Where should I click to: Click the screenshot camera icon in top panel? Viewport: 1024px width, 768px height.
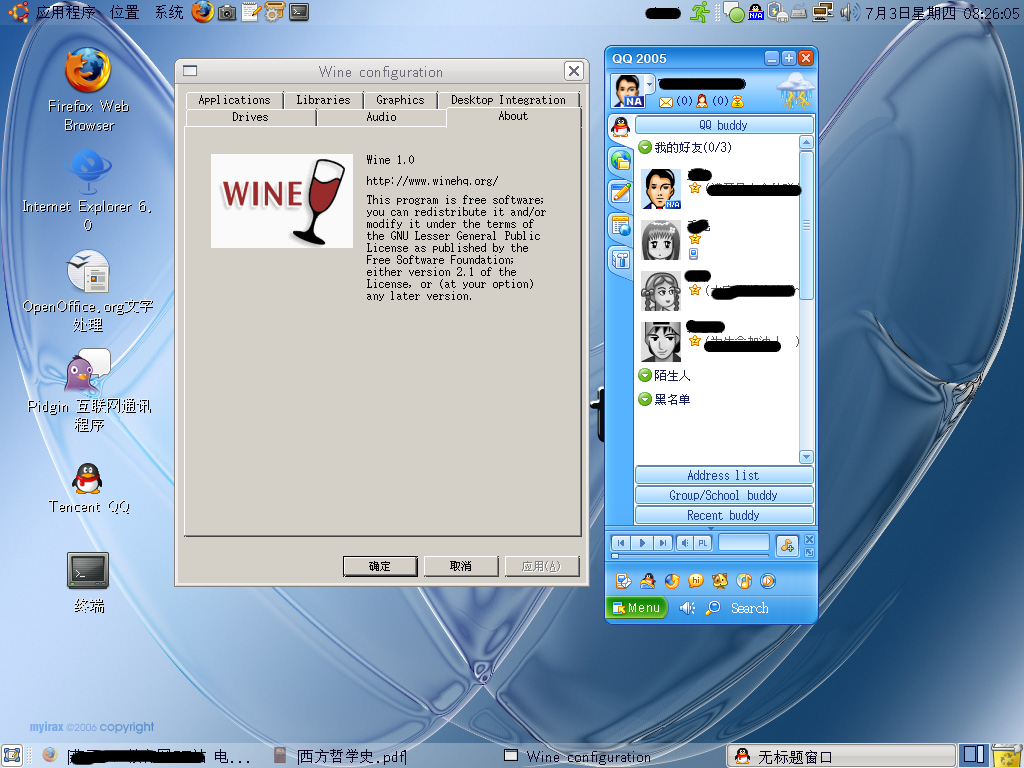pyautogui.click(x=227, y=12)
